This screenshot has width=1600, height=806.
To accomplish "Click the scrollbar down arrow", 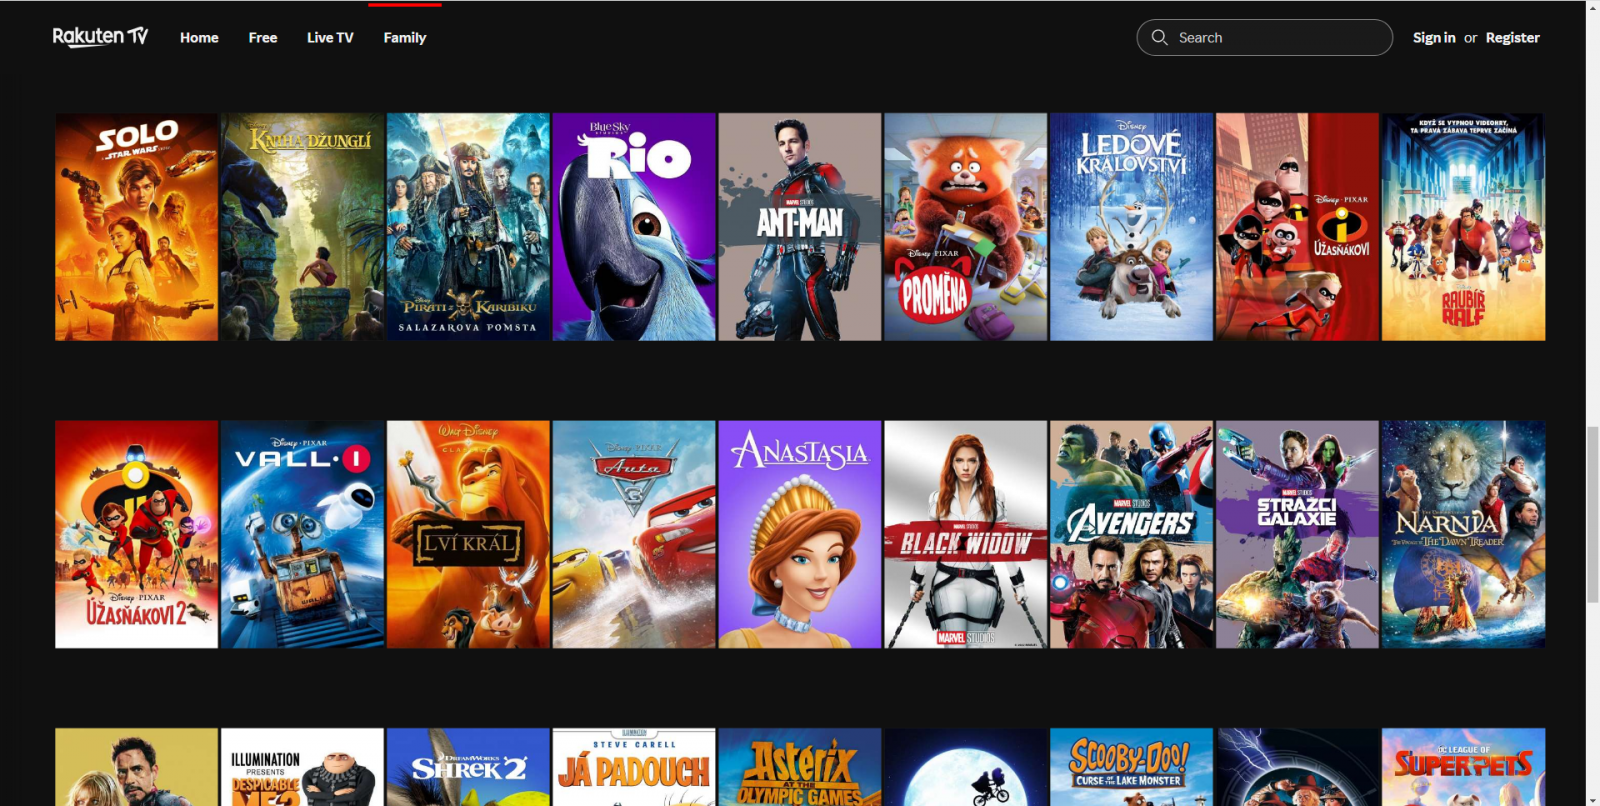I will tap(1592, 799).
